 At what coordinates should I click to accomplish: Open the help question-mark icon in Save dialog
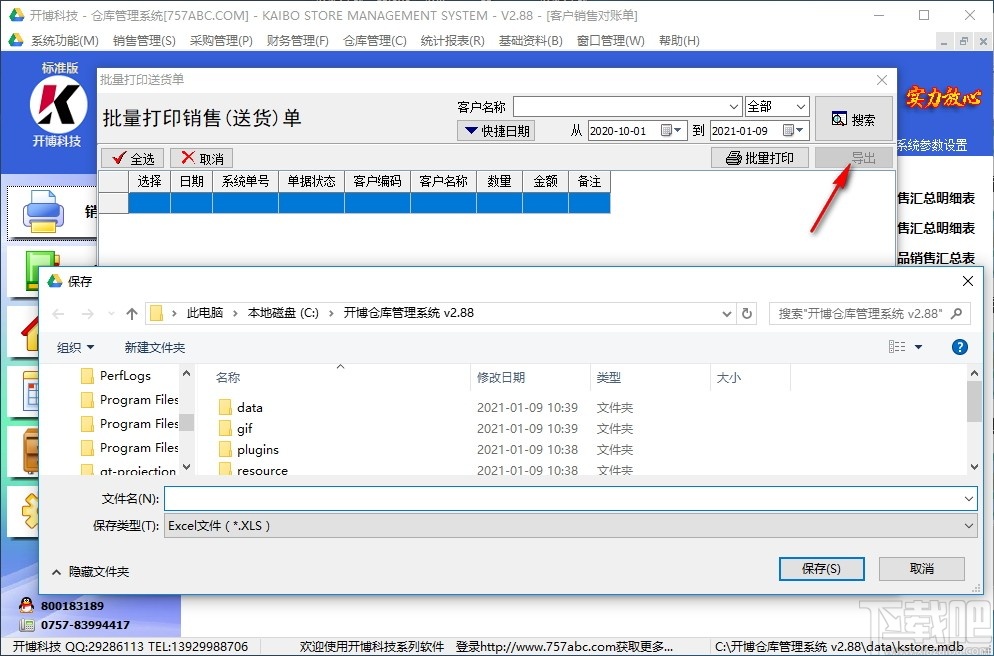click(959, 347)
